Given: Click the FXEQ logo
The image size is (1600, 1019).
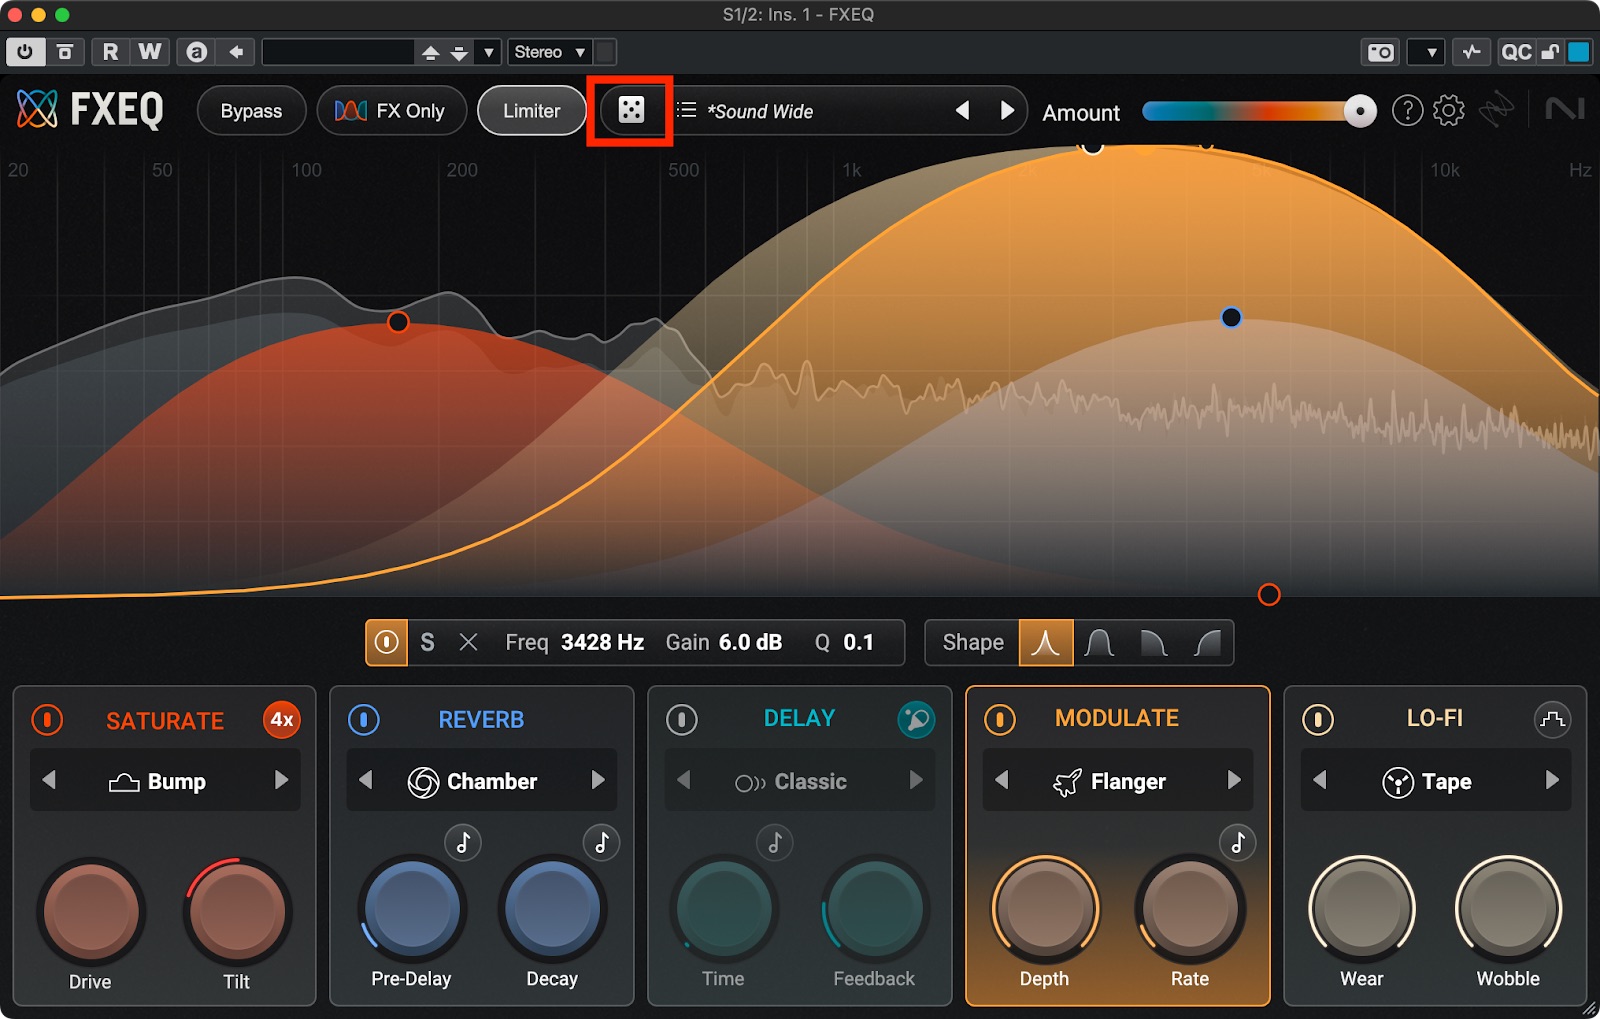Looking at the screenshot, I should pos(90,110).
